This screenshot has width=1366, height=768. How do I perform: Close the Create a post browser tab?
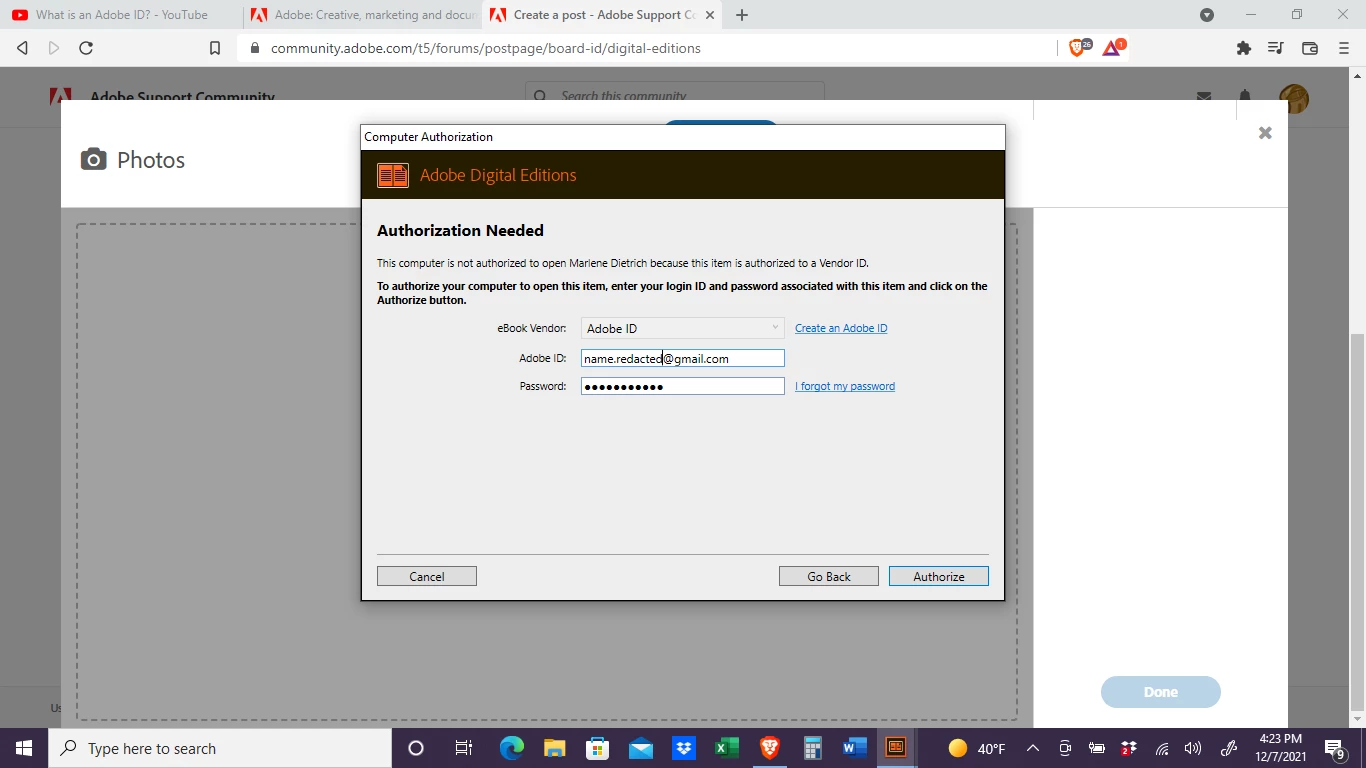(709, 15)
